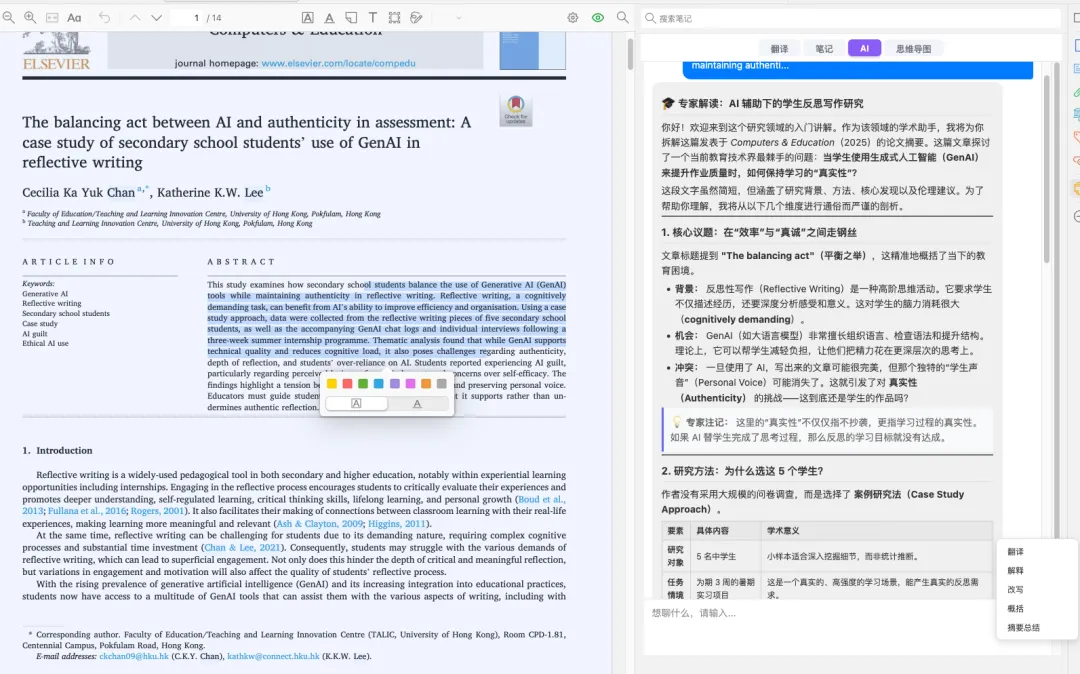1080x674 pixels.
Task: Zoom out of the PDF page
Action: (x=8, y=17)
